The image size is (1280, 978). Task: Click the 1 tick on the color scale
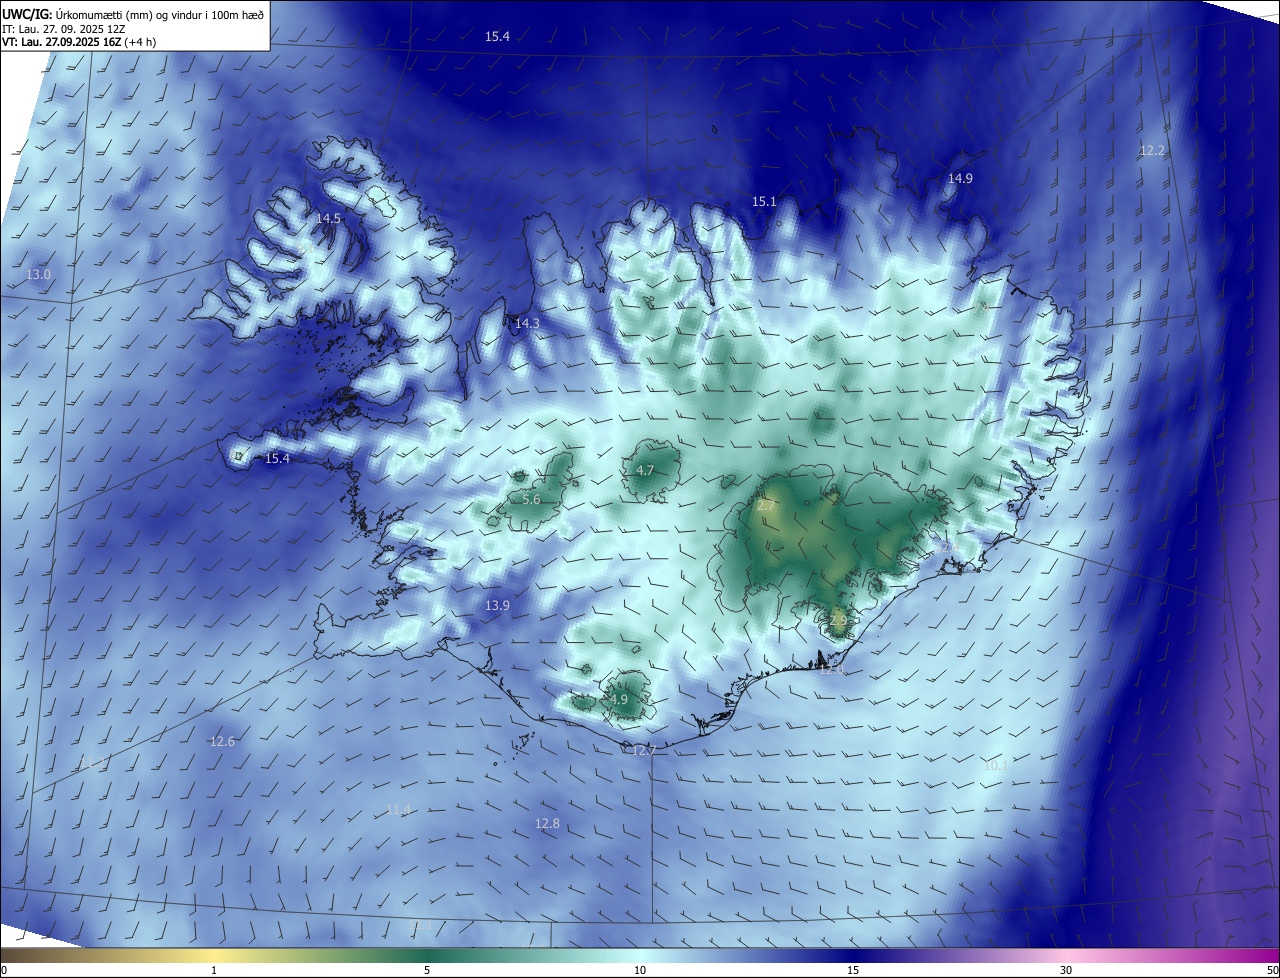tap(214, 971)
